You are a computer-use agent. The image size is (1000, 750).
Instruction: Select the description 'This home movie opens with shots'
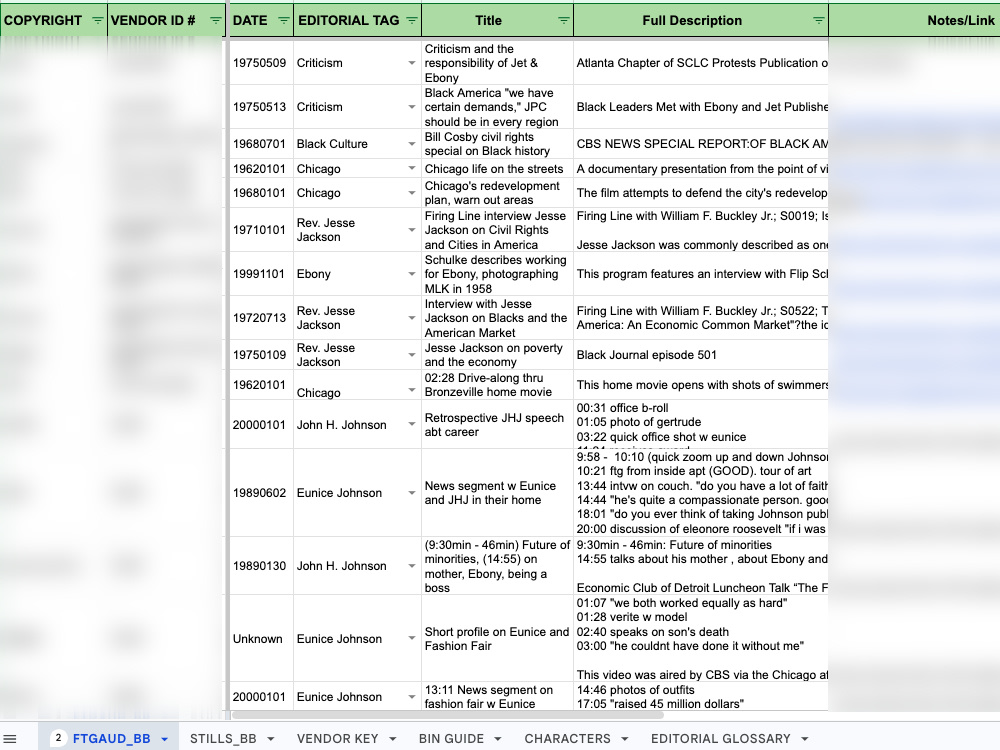click(701, 385)
